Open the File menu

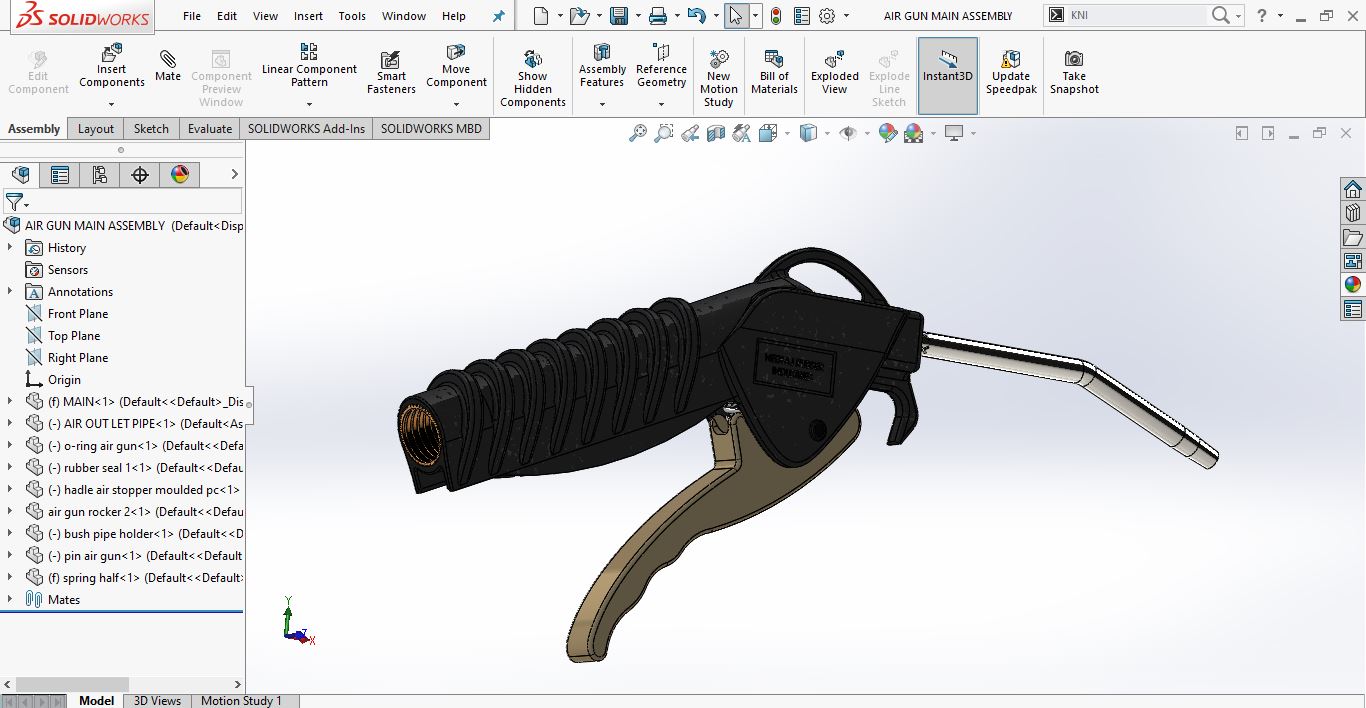tap(192, 16)
